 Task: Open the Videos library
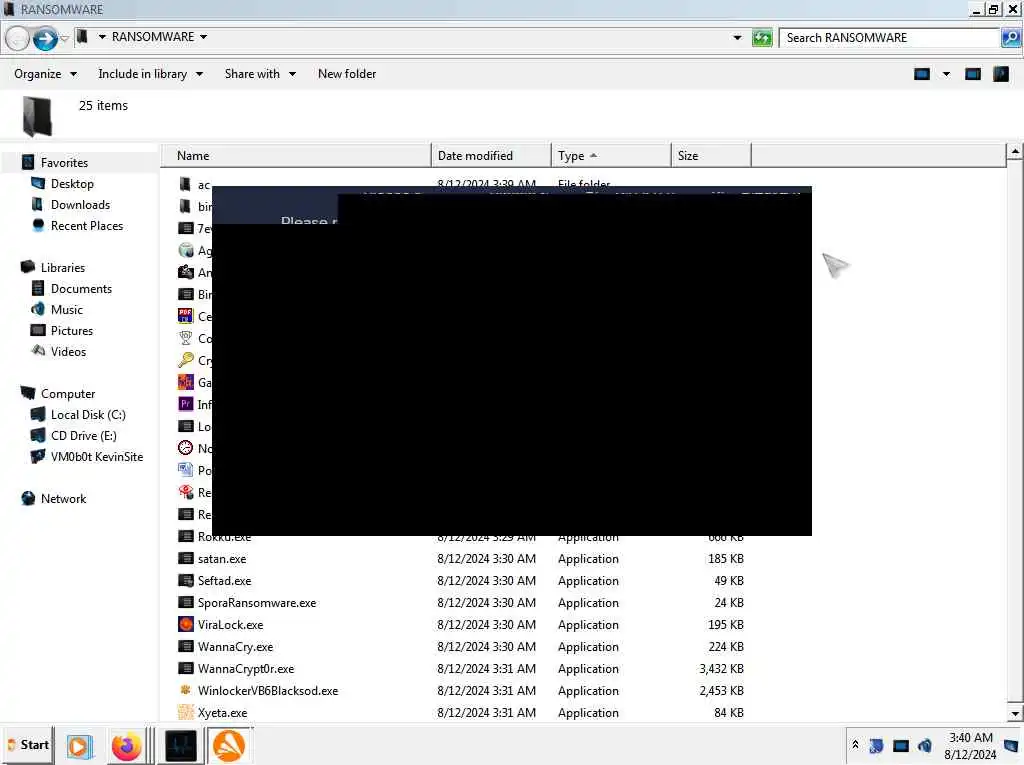68,351
